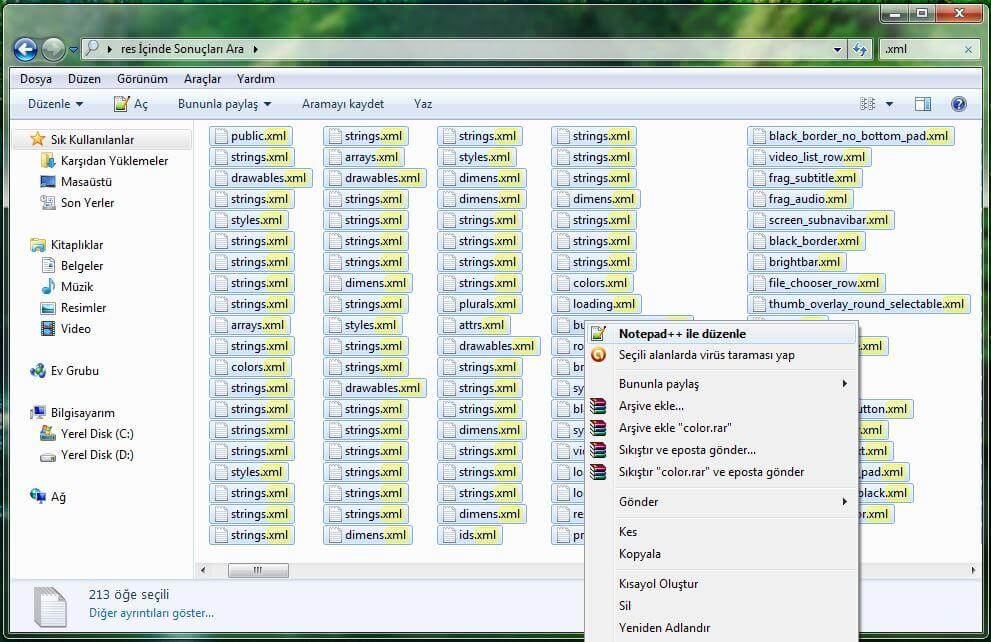Click Diğer ayrıntıları göster link
The height and width of the screenshot is (642, 991).
[151, 613]
